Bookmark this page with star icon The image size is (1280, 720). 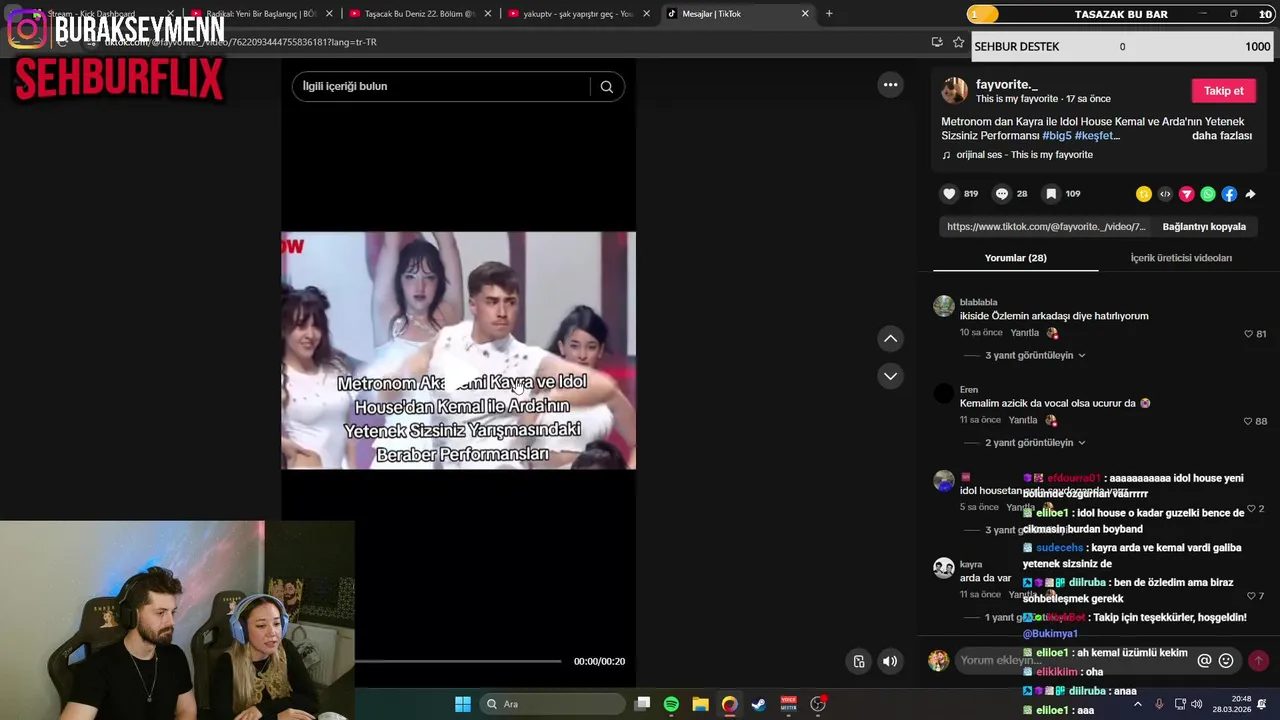tap(958, 42)
